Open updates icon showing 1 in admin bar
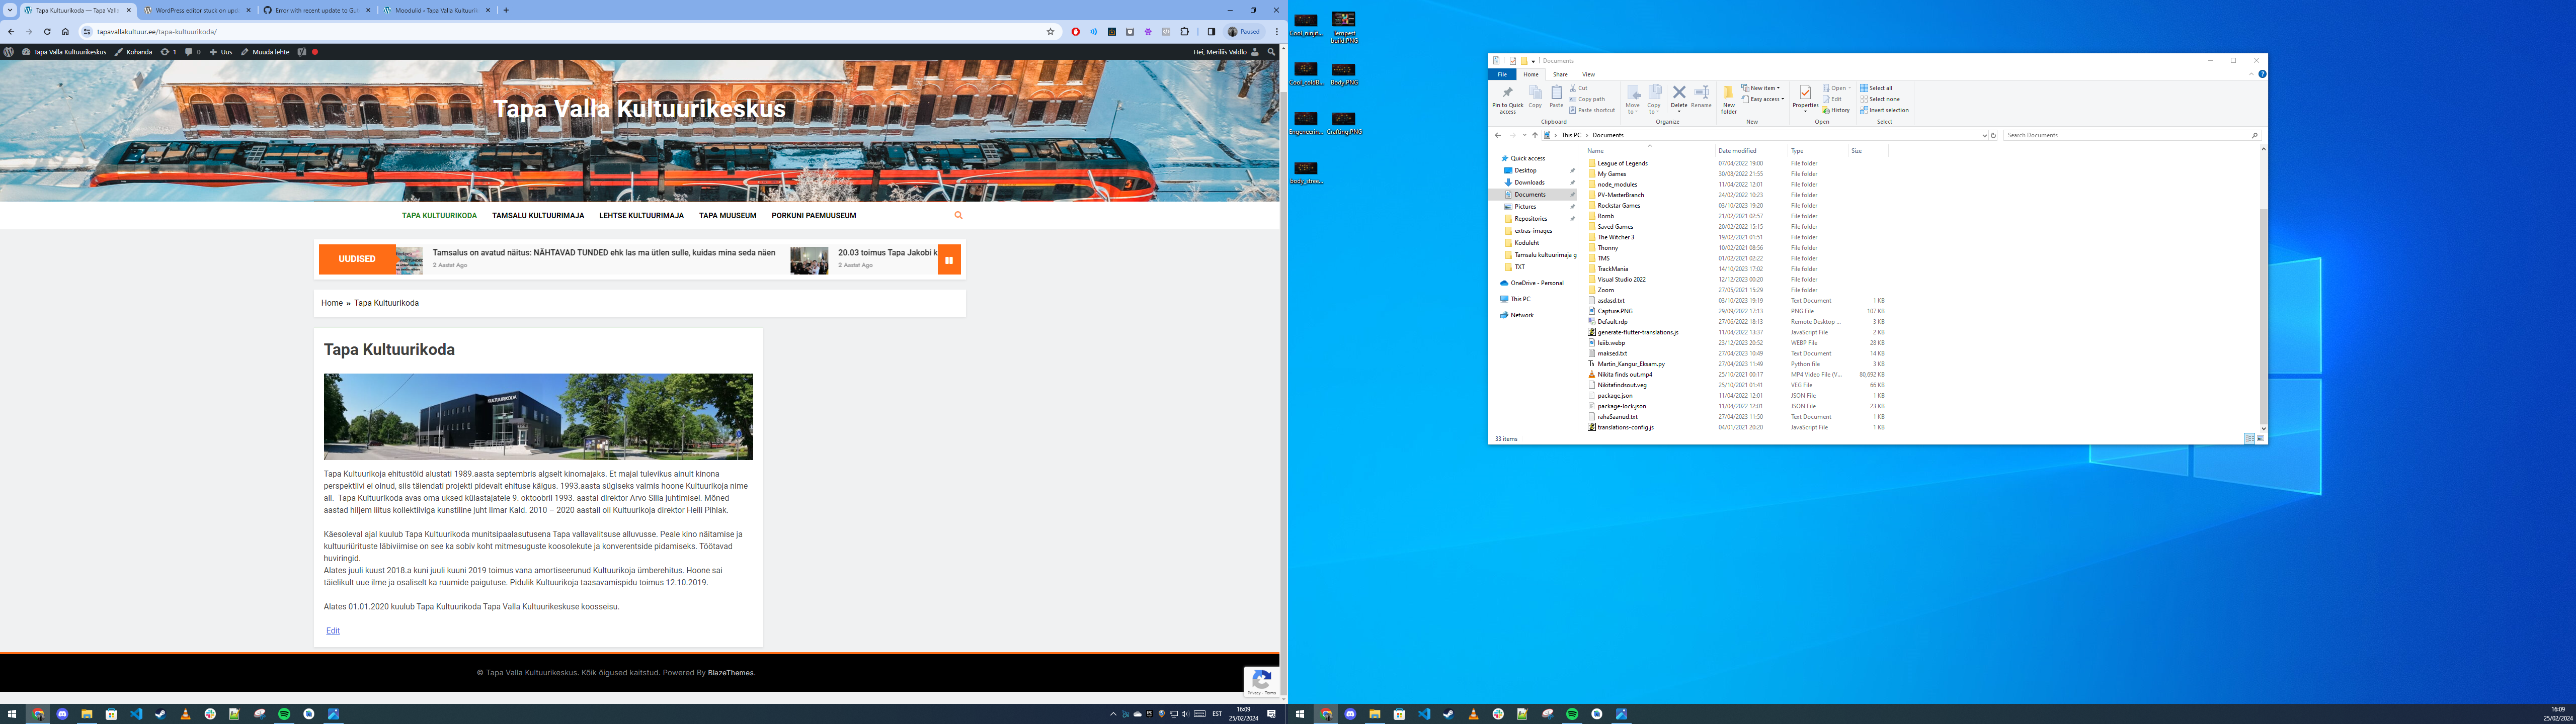2576x724 pixels. [x=168, y=52]
